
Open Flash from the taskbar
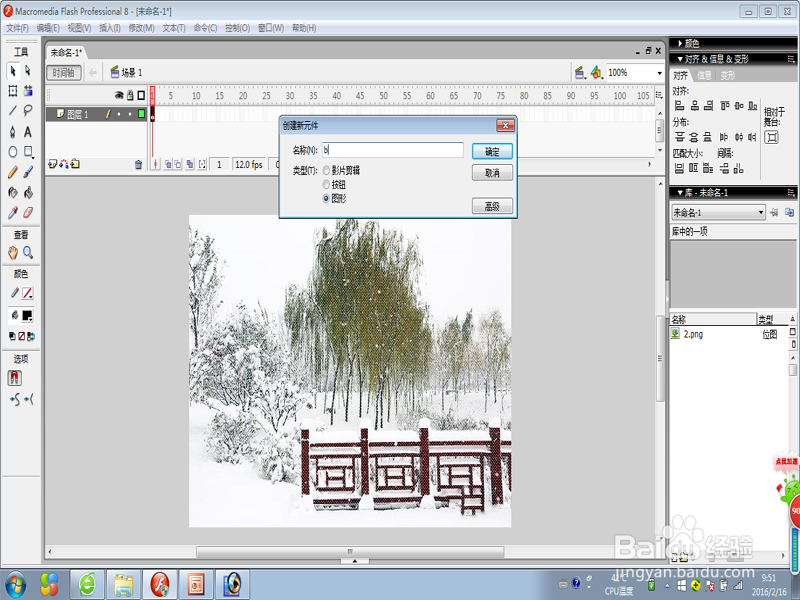[160, 584]
